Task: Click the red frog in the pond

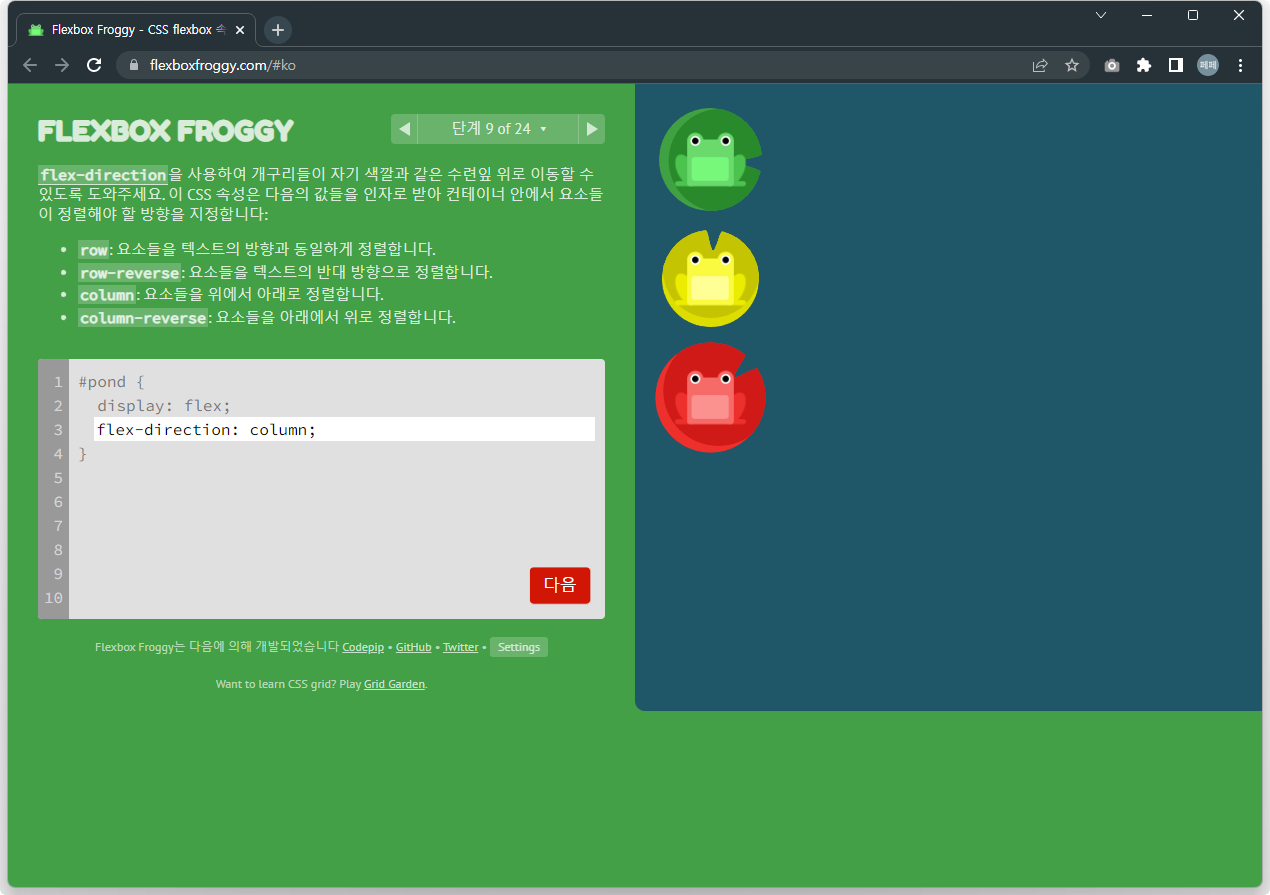Action: pyautogui.click(x=710, y=398)
